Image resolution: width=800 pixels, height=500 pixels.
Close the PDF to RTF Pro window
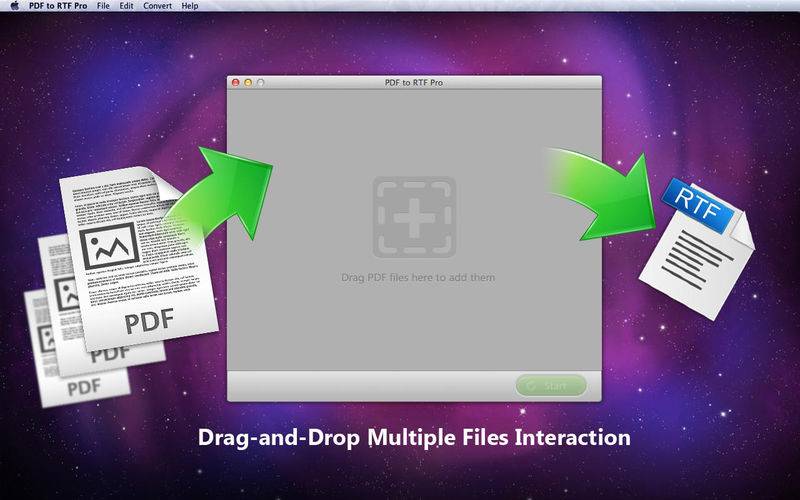(236, 82)
